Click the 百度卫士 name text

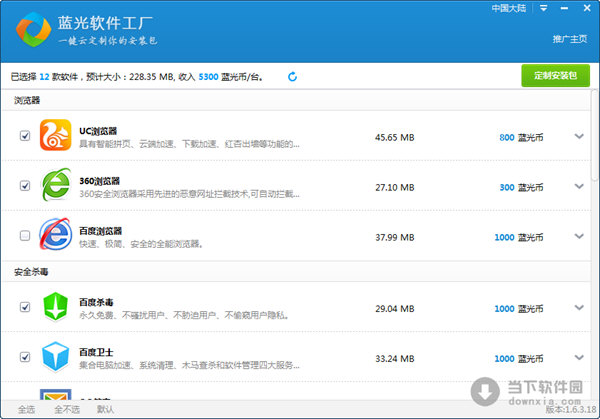(x=96, y=352)
